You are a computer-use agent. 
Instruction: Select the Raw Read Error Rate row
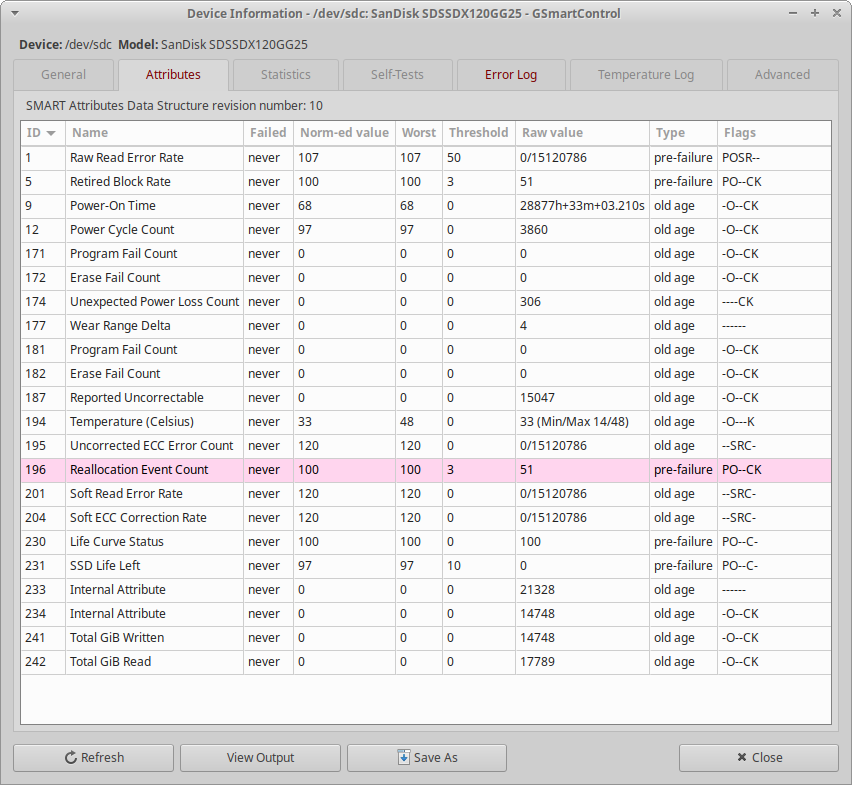coord(426,158)
